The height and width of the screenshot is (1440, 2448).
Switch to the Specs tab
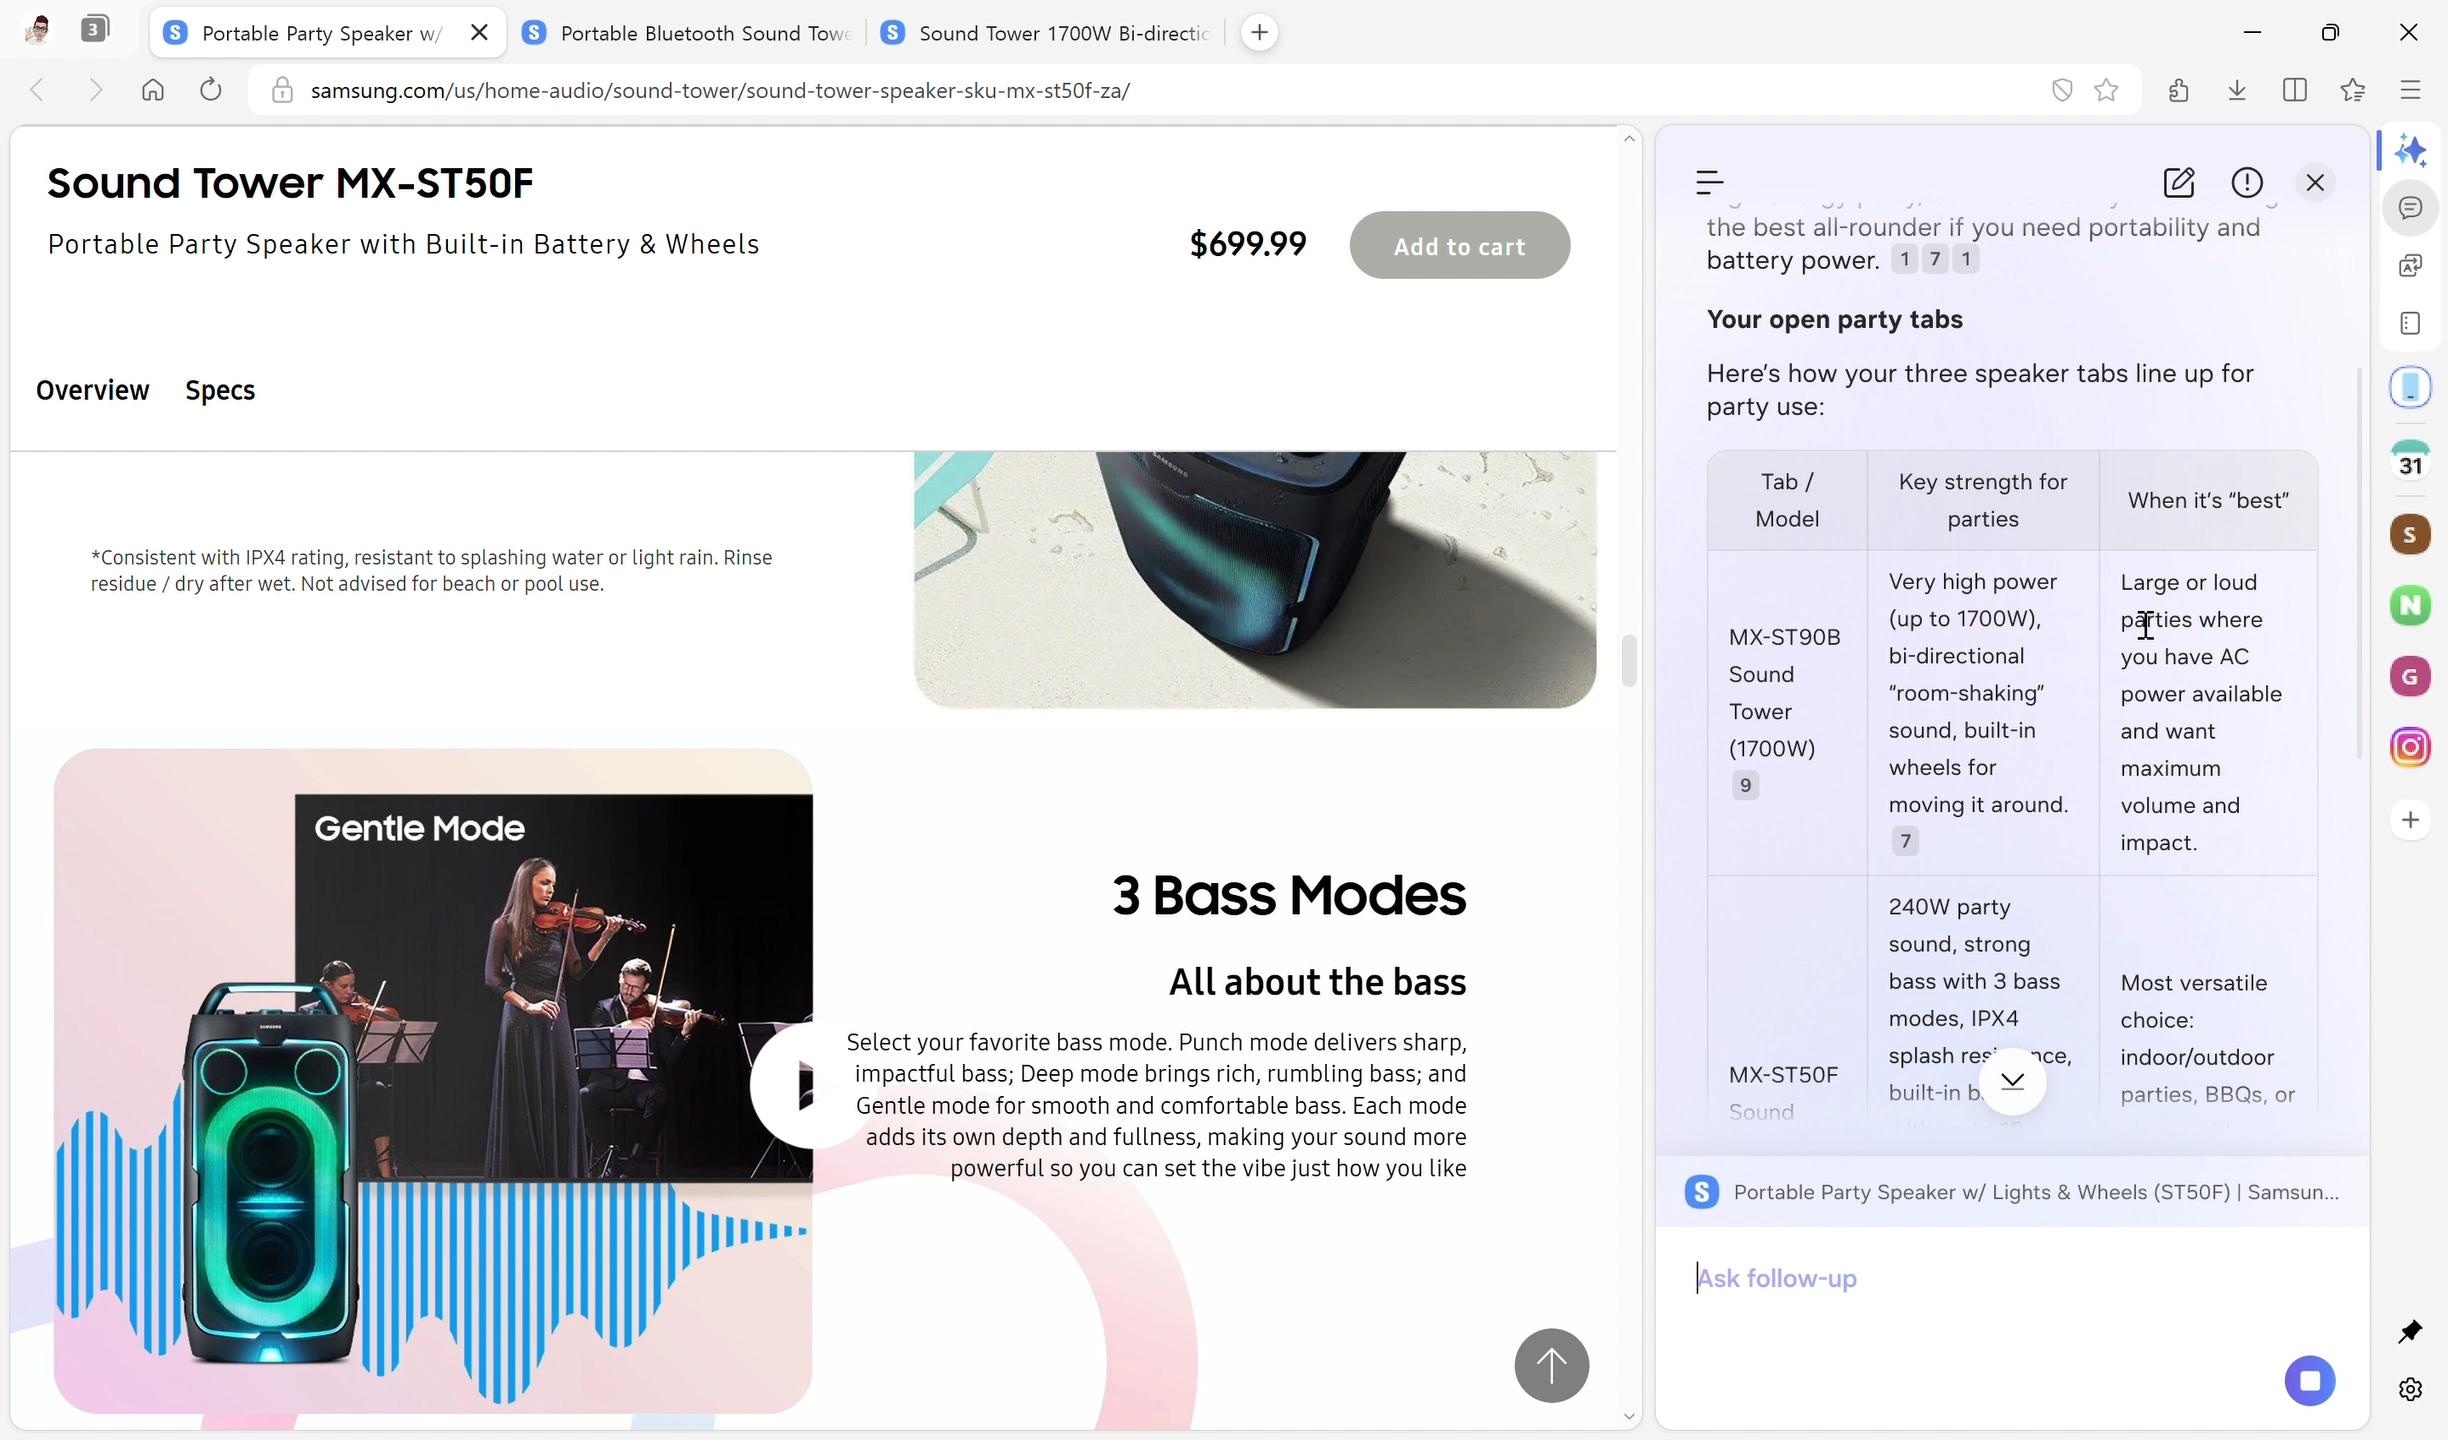point(220,390)
